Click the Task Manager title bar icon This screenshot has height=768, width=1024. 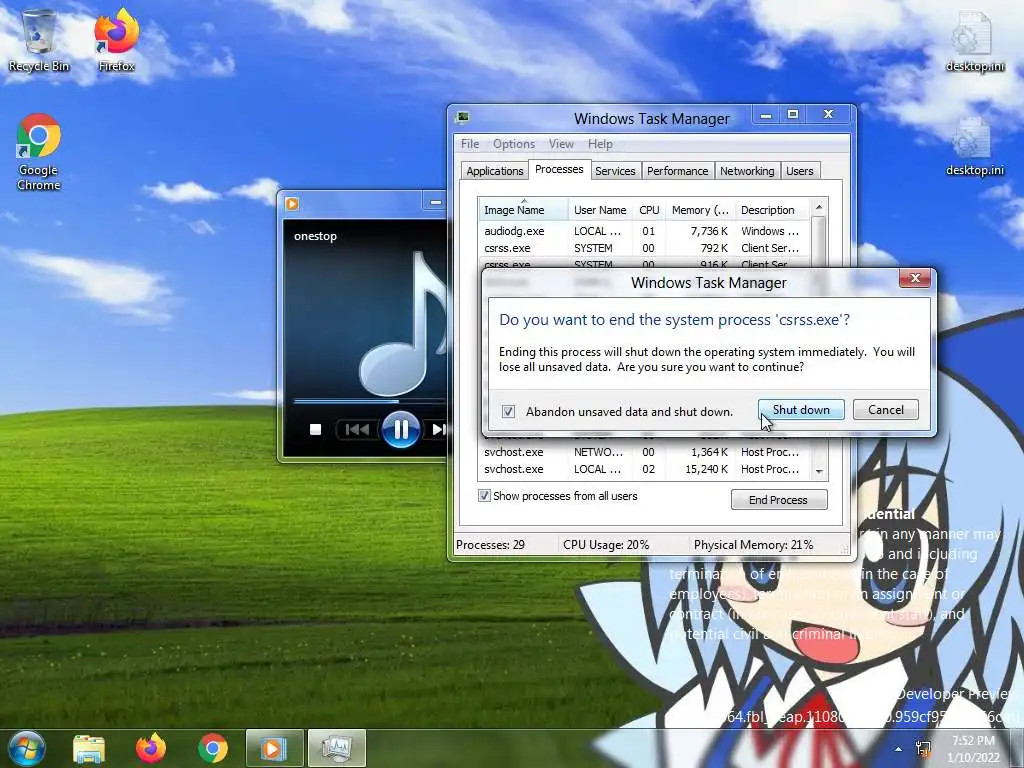point(462,118)
